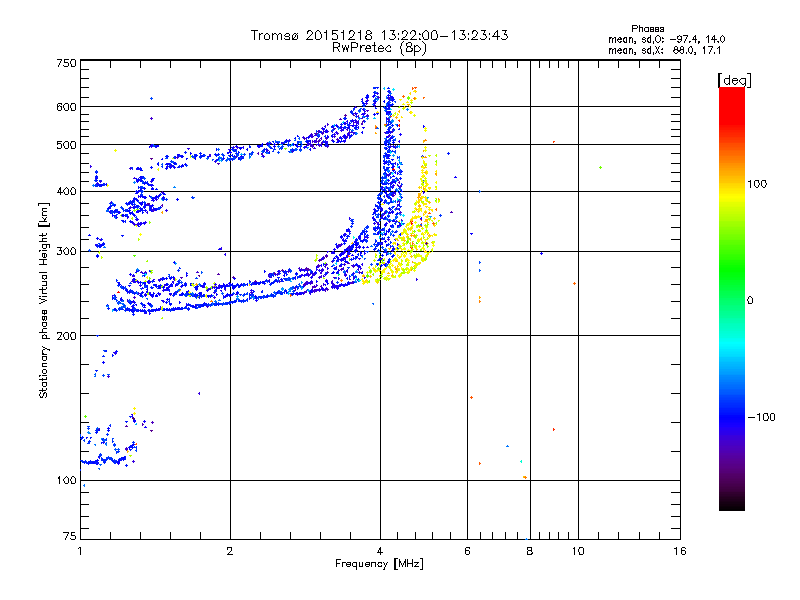Viewport: 800px width, 600px height.
Task: Click the '-100' colorbar tick label
Action: (762, 417)
